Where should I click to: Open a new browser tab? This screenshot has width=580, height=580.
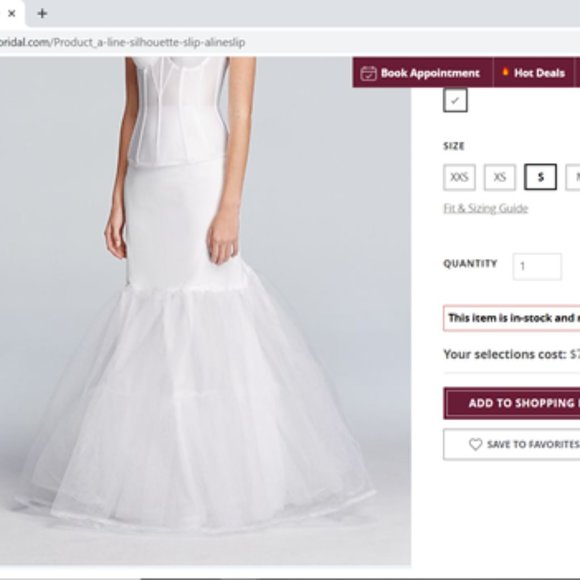[42, 14]
